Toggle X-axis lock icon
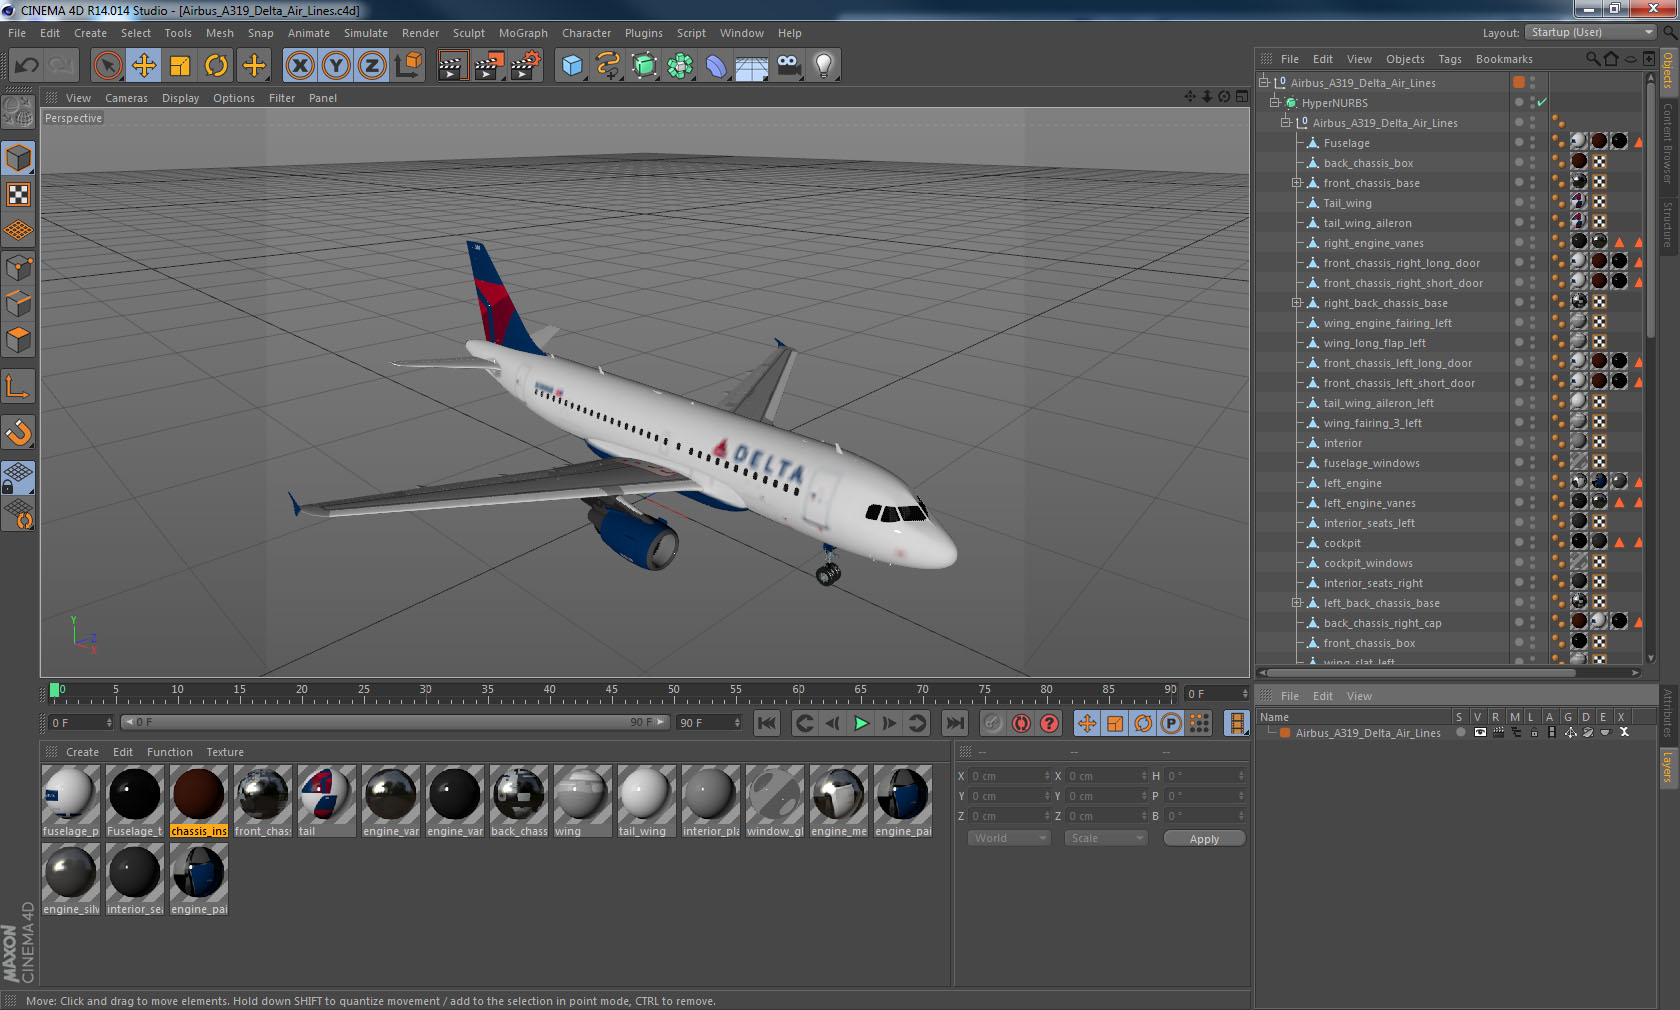The width and height of the screenshot is (1680, 1010). pos(299,66)
